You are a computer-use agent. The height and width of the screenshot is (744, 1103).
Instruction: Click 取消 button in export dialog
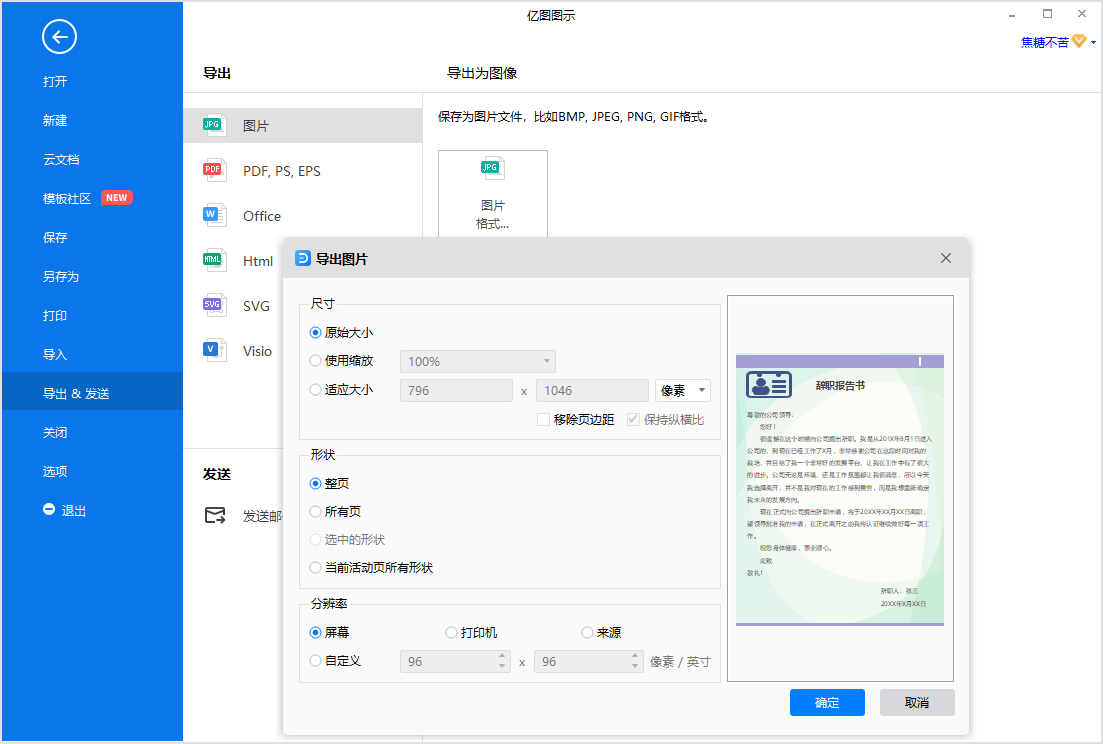click(917, 703)
